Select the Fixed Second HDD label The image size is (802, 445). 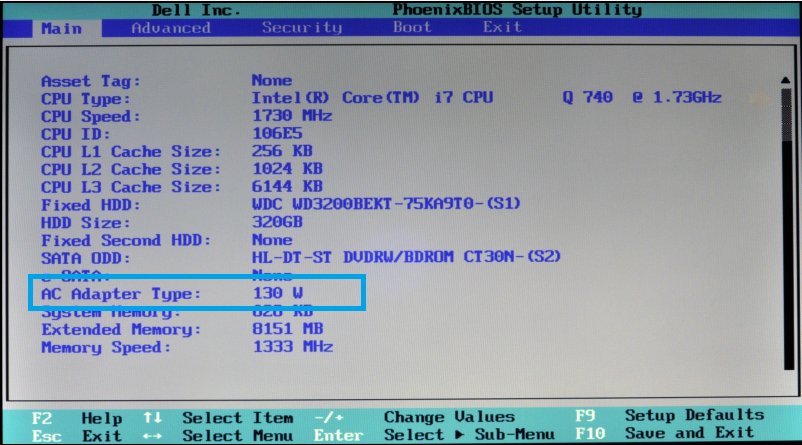pos(126,240)
